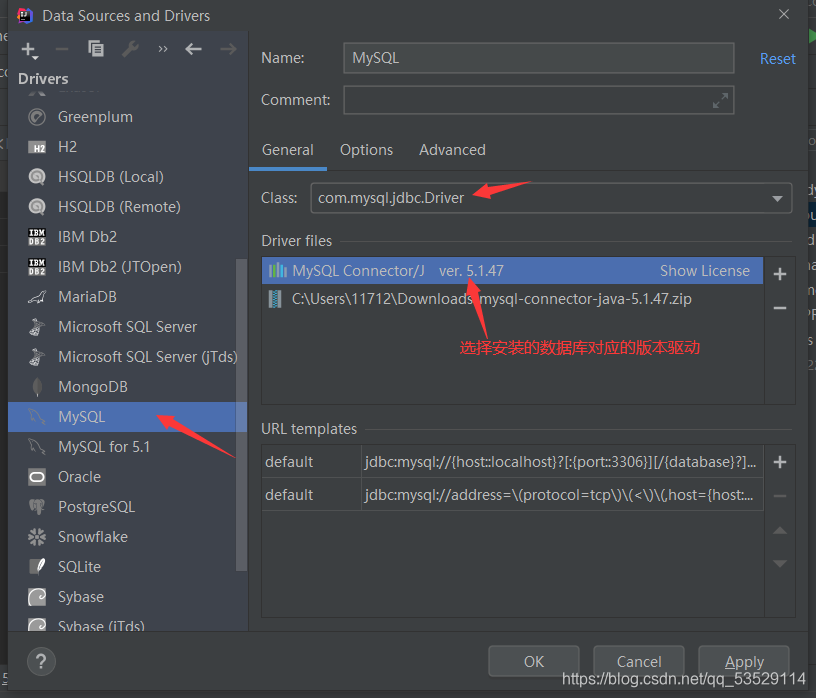Move URL template up arrow
Image resolution: width=816 pixels, height=698 pixels.
point(780,530)
